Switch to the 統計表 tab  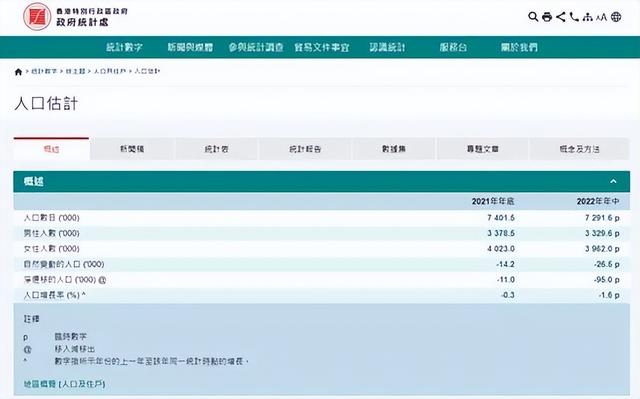pyautogui.click(x=216, y=149)
